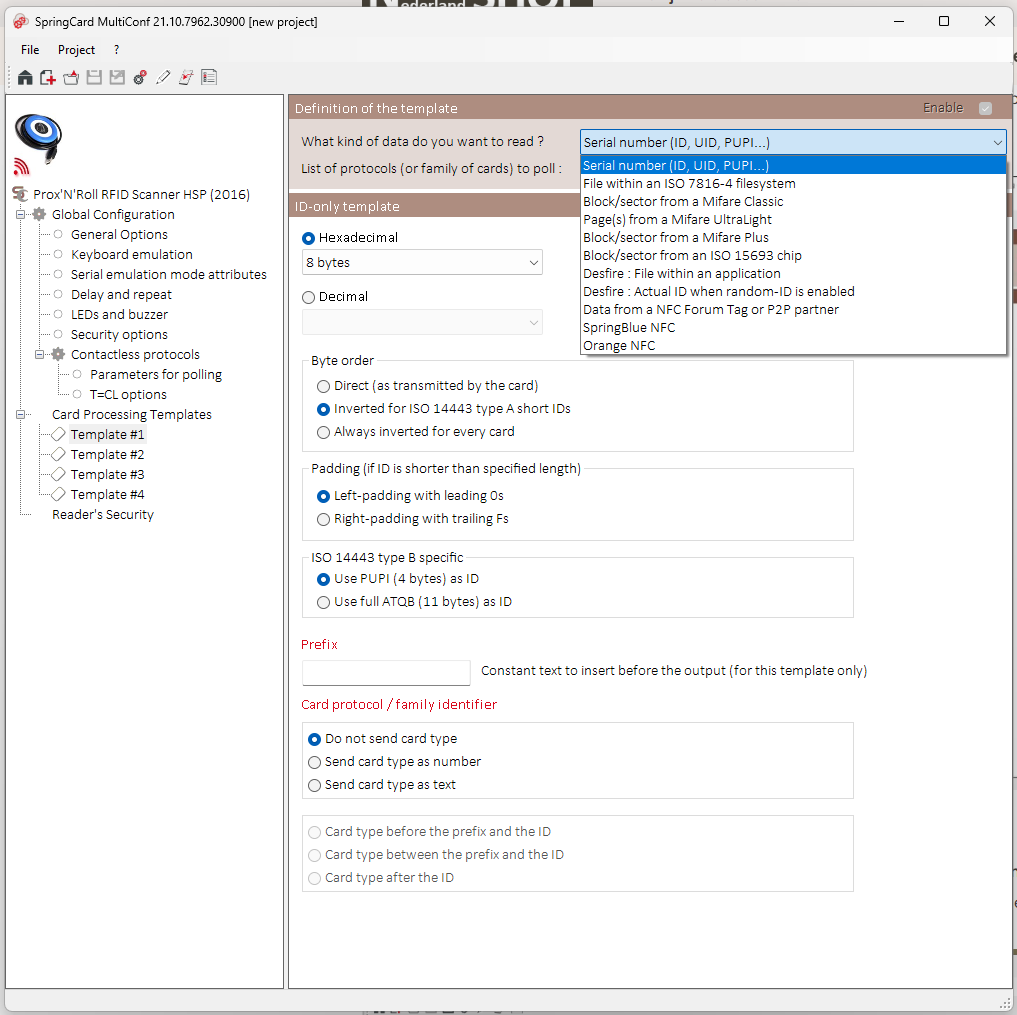Choose Orange NFC option
Screen dimensions: 1017x1015
tap(793, 346)
